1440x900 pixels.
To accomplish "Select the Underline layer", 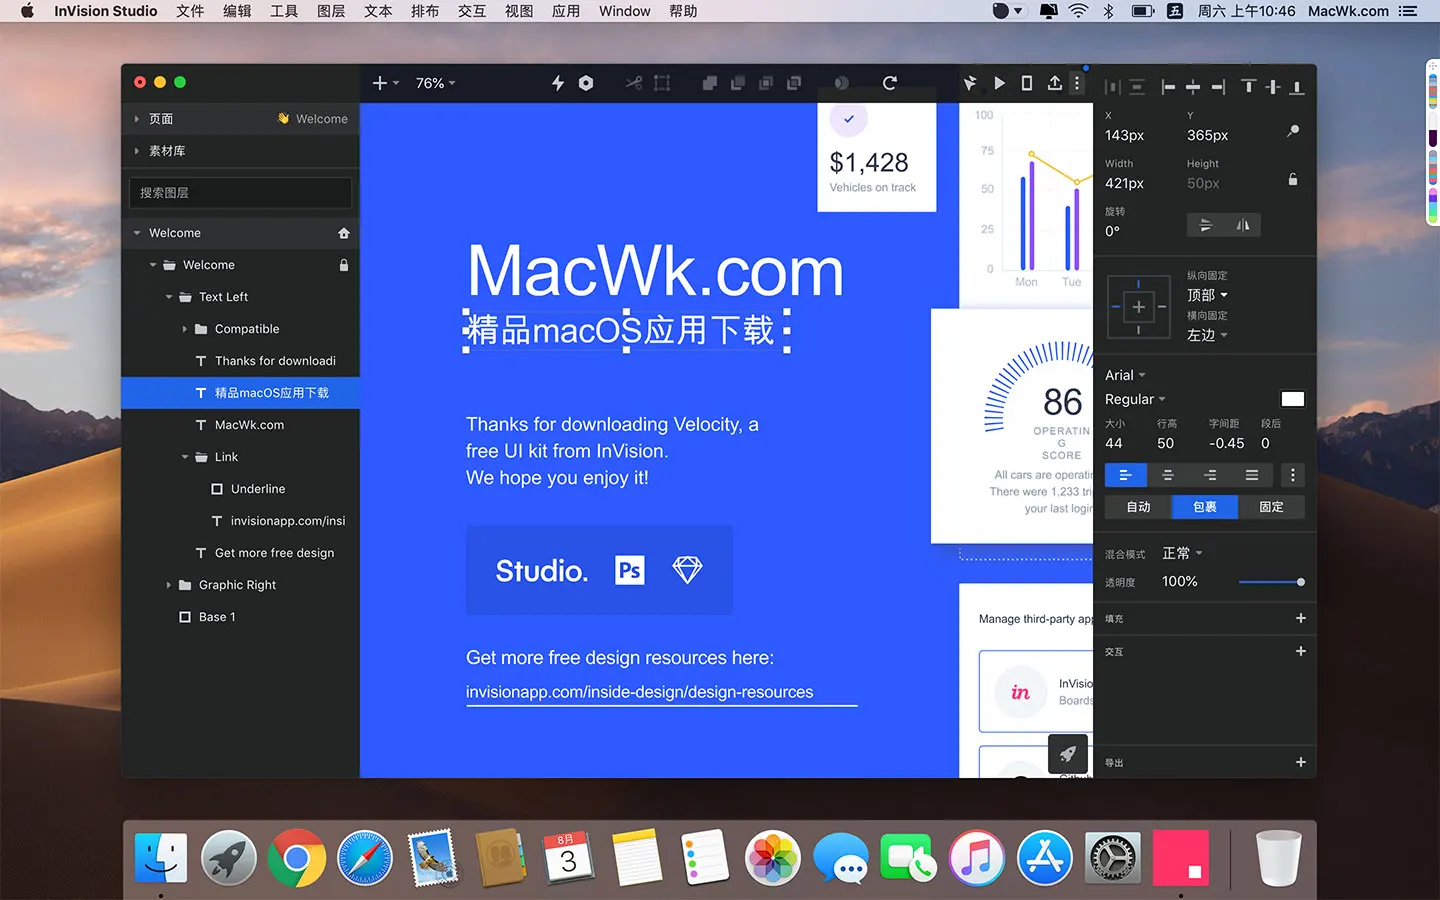I will [240, 489].
